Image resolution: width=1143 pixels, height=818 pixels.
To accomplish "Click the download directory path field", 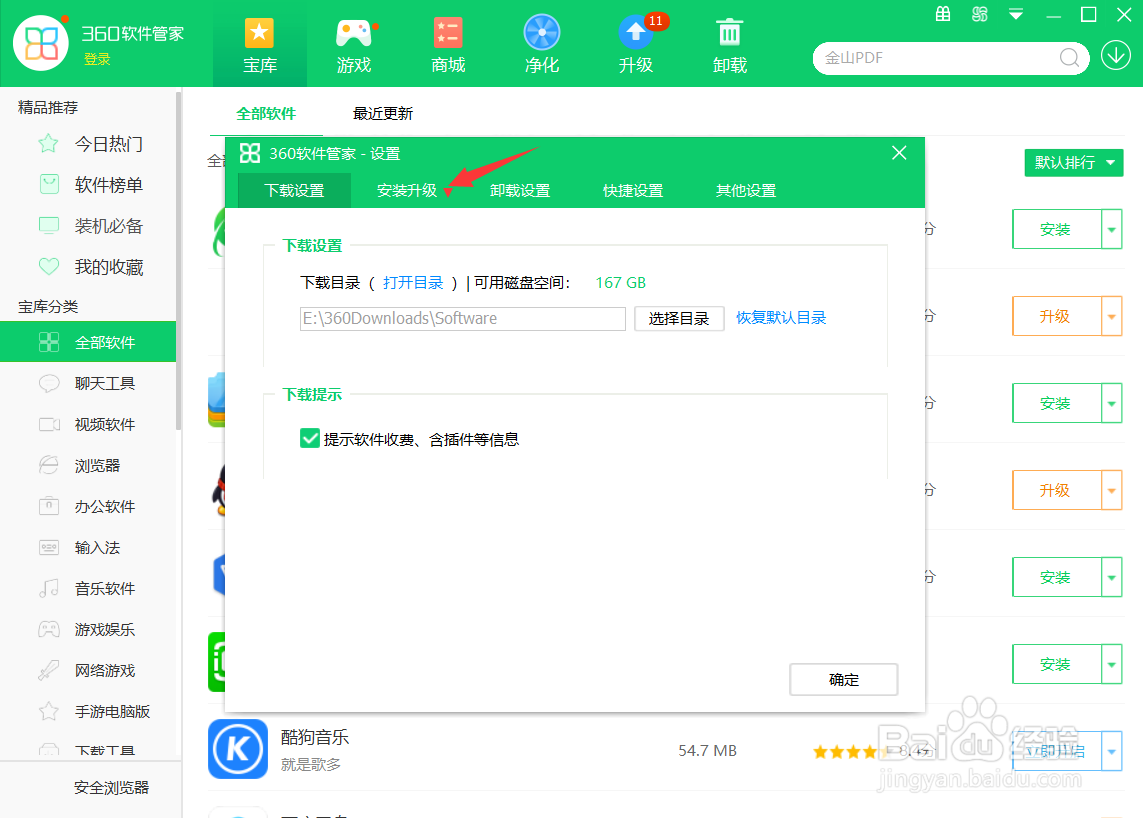I will [463, 319].
